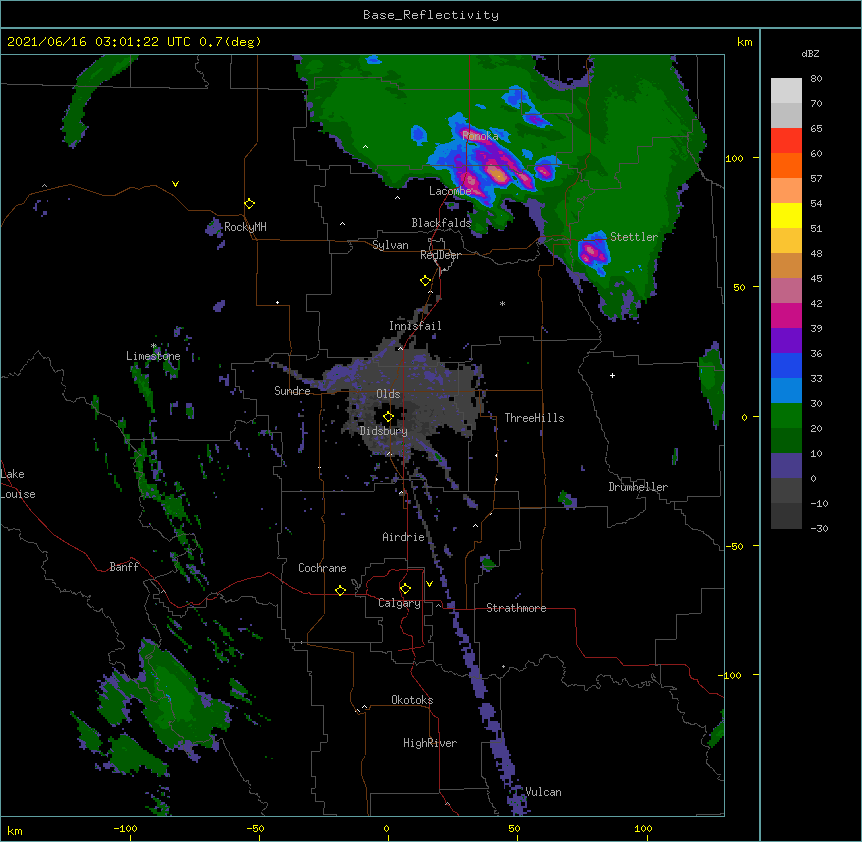Click the Ponoka city label
Image resolution: width=862 pixels, height=842 pixels.
(x=480, y=136)
